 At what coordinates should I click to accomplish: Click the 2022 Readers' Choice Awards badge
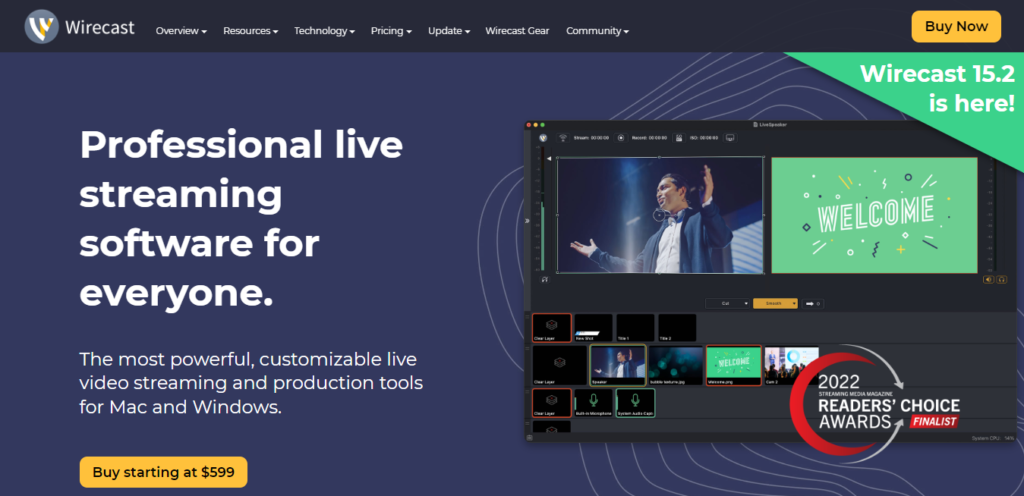point(875,405)
